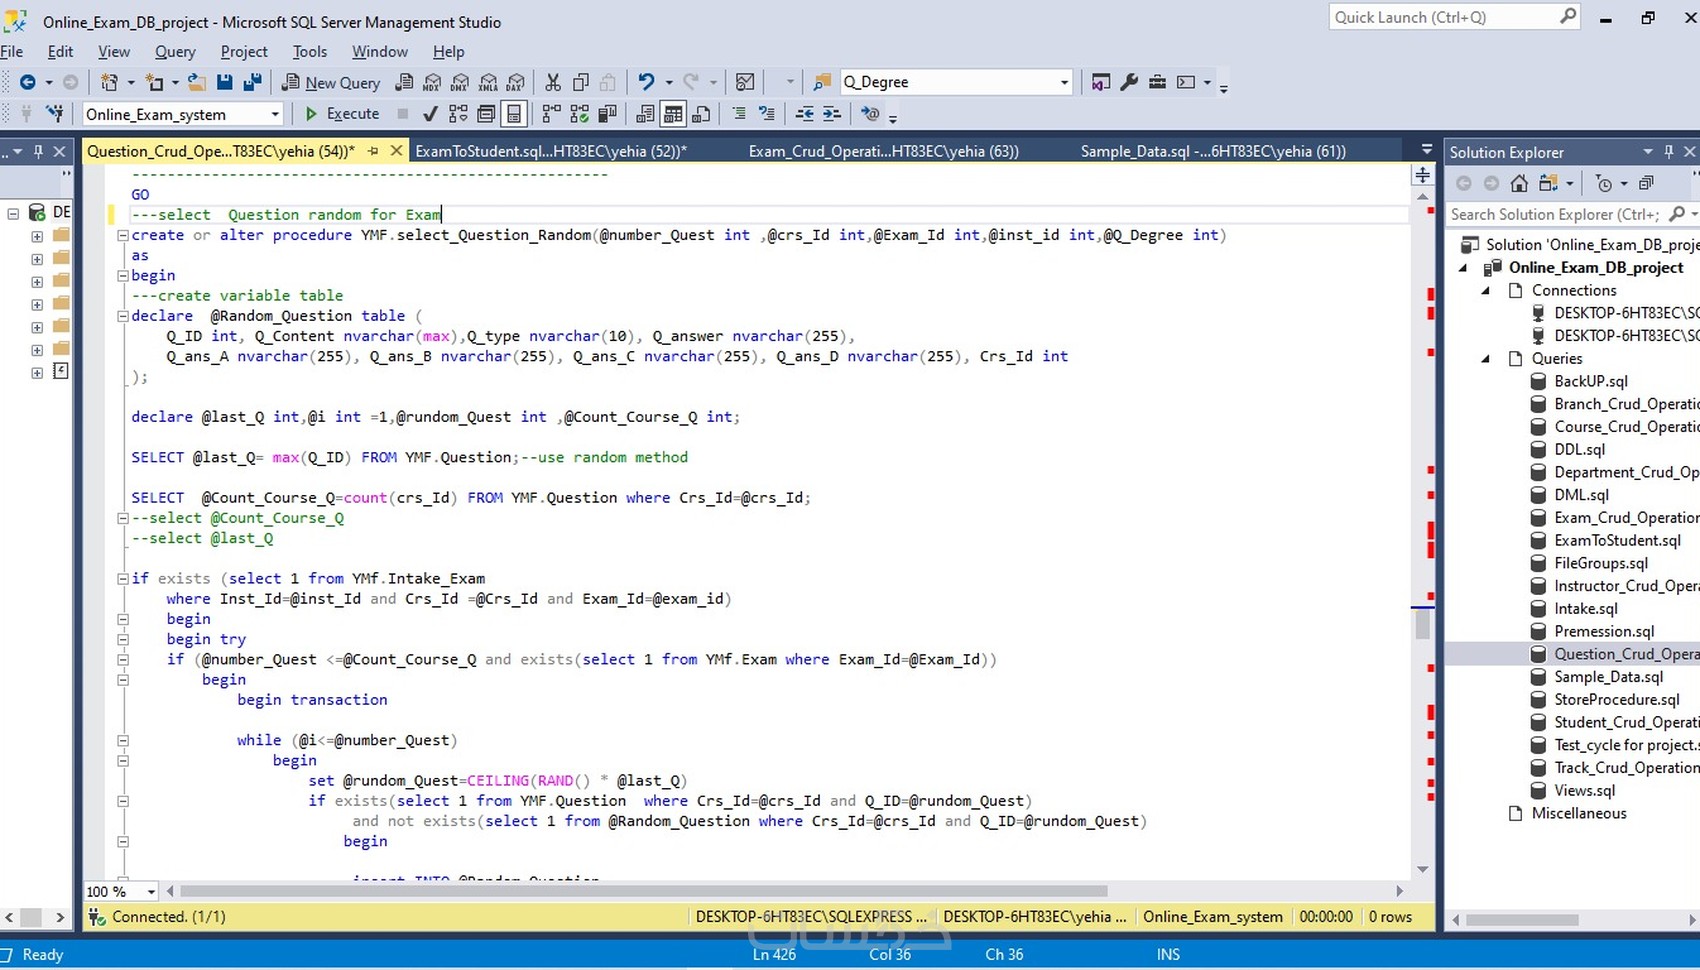The image size is (1700, 970).
Task: Click the MDX query icon
Action: pyautogui.click(x=432, y=82)
